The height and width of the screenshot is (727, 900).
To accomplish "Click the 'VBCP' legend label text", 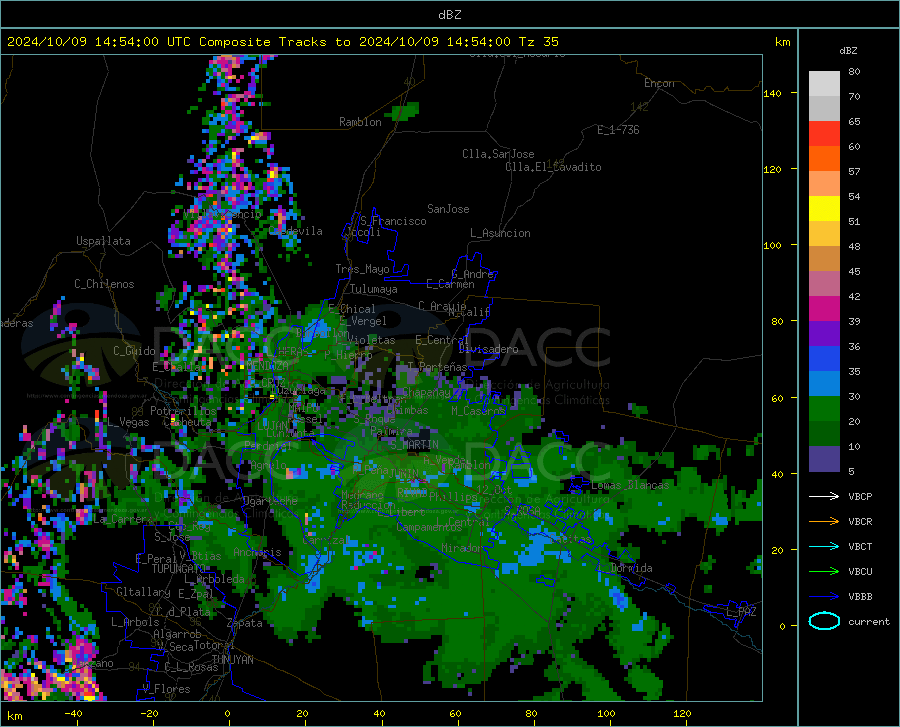I will (x=860, y=496).
